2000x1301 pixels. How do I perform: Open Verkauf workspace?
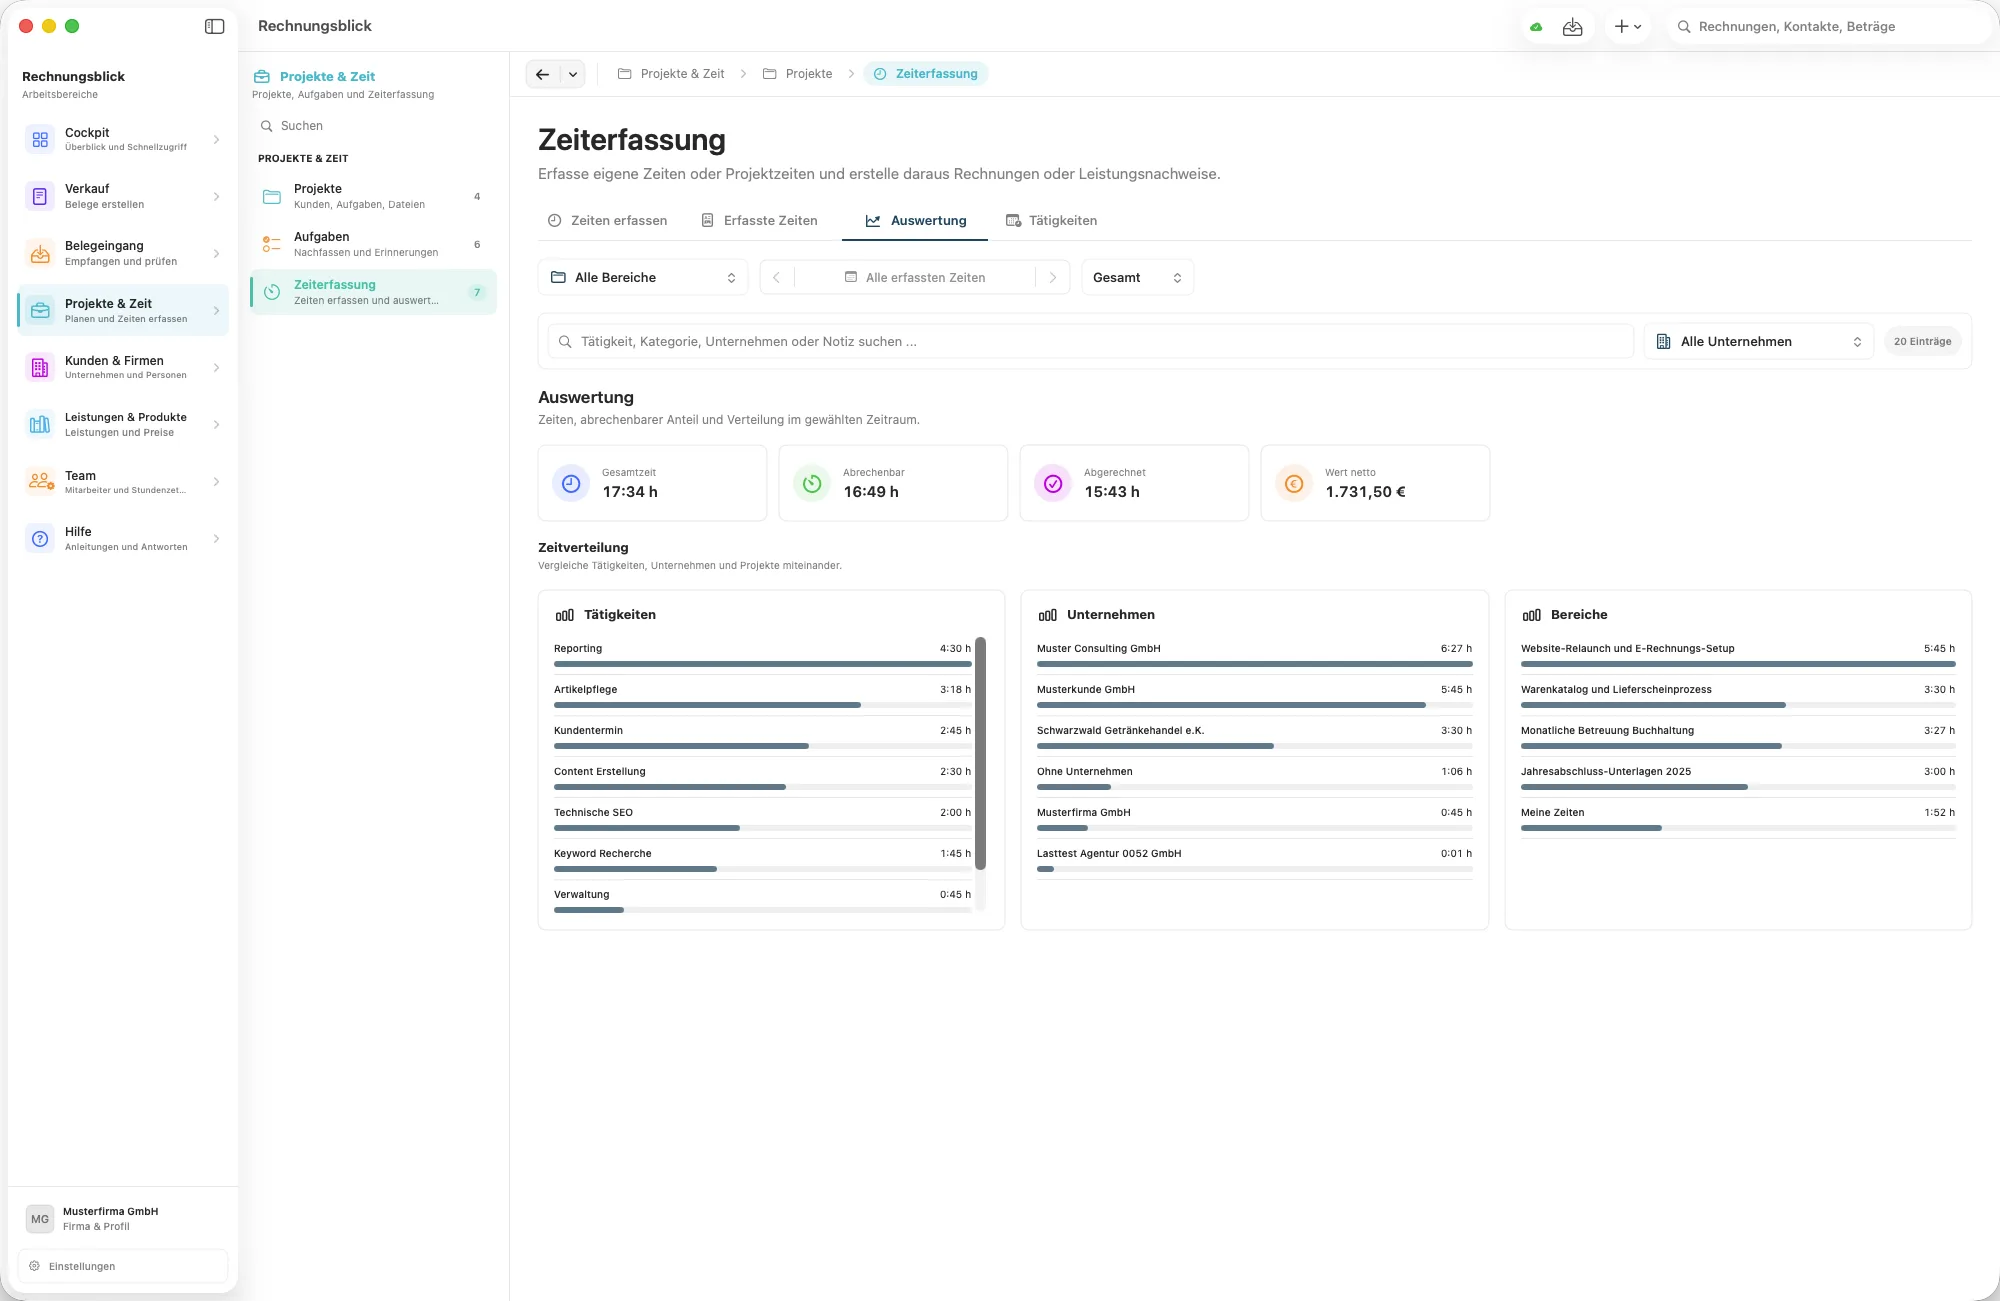click(x=123, y=197)
